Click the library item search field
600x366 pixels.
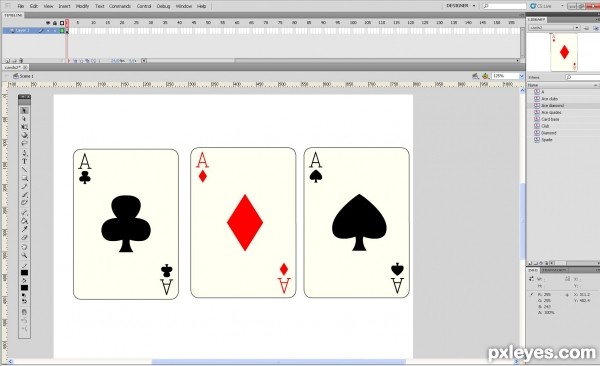pos(582,77)
